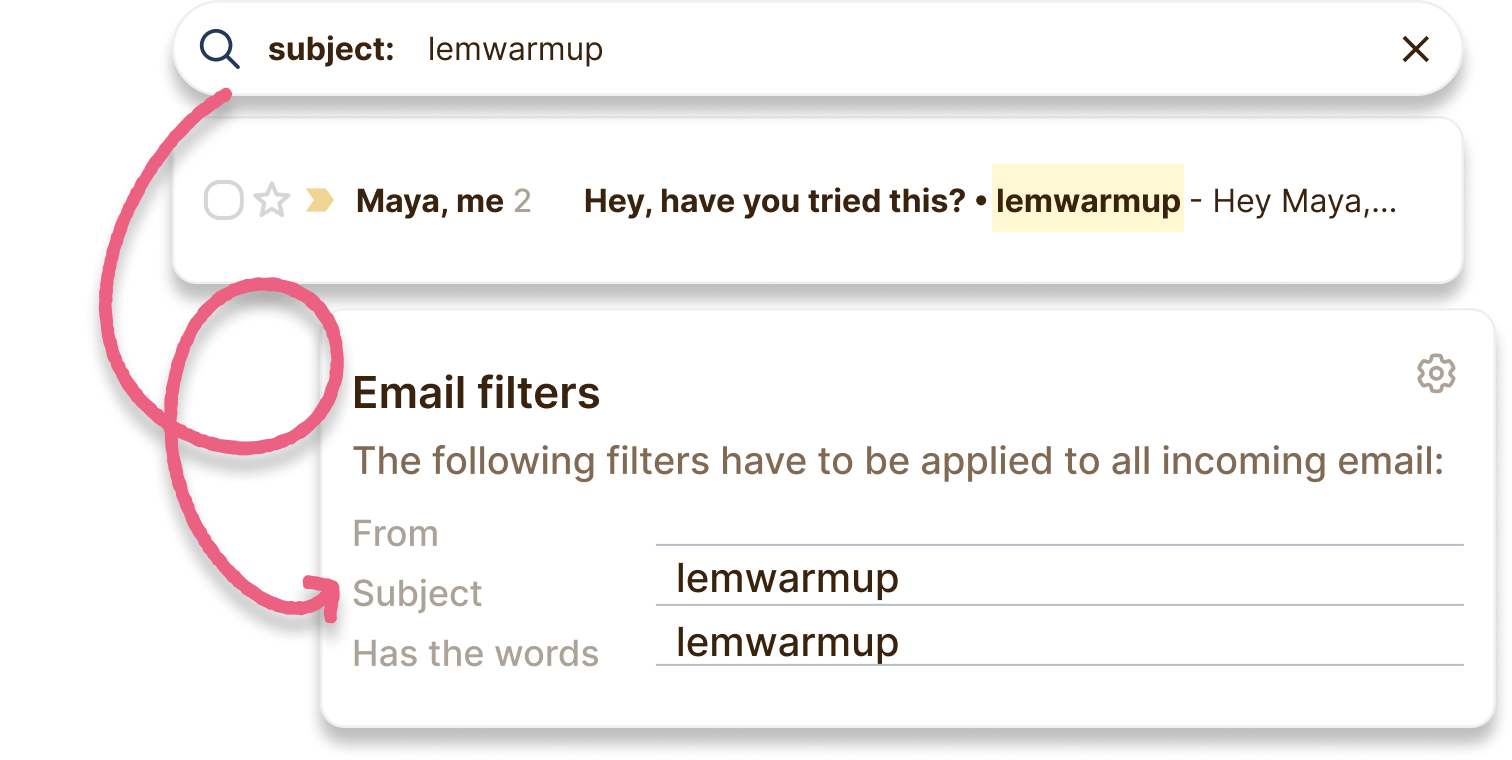Click the highlighted "lemwarmup" in email row
This screenshot has height=760, width=1512.
click(x=1088, y=202)
